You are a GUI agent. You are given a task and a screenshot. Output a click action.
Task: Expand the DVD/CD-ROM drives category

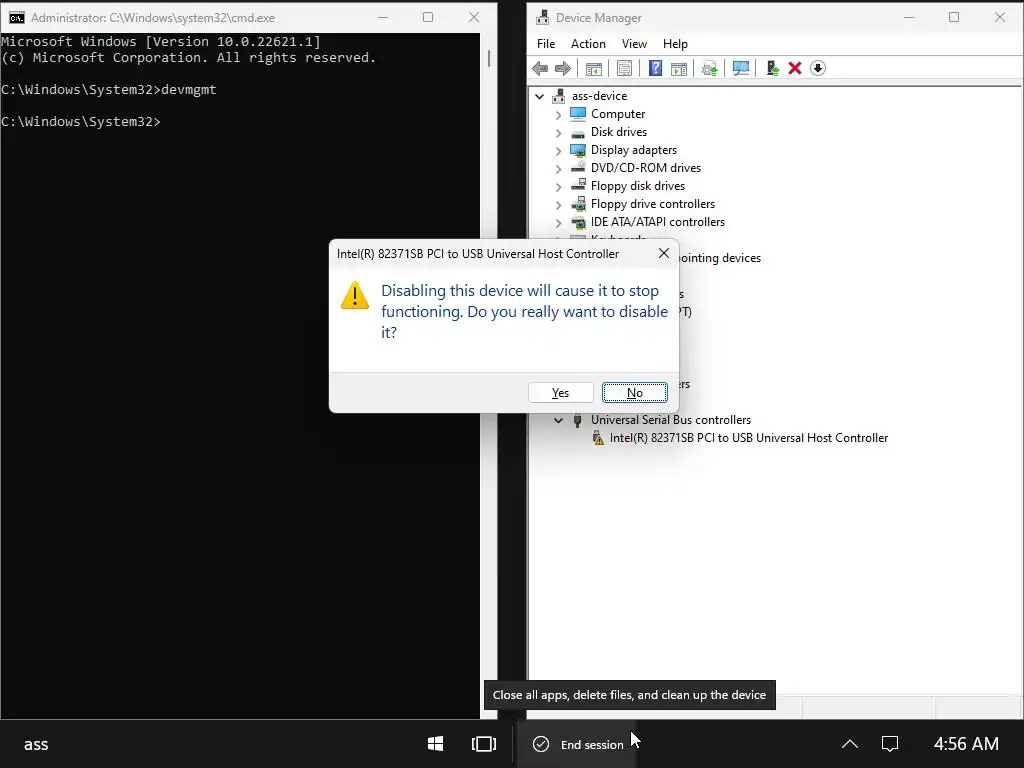558,168
